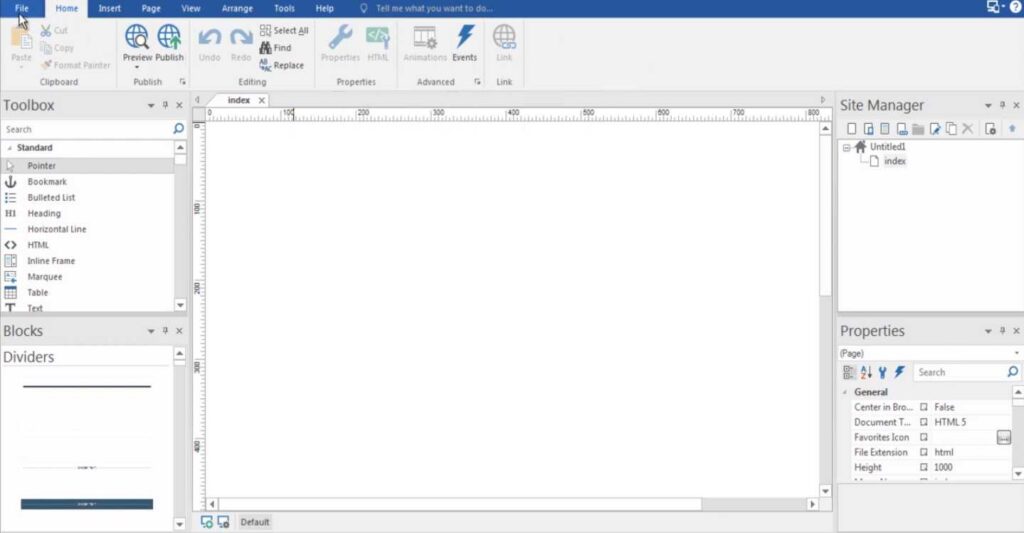Switch to the Arrange ribbon tab

pyautogui.click(x=237, y=8)
